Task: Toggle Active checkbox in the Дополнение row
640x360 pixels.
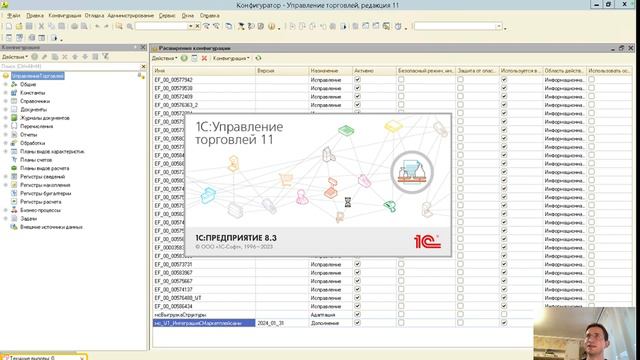Action: [358, 323]
